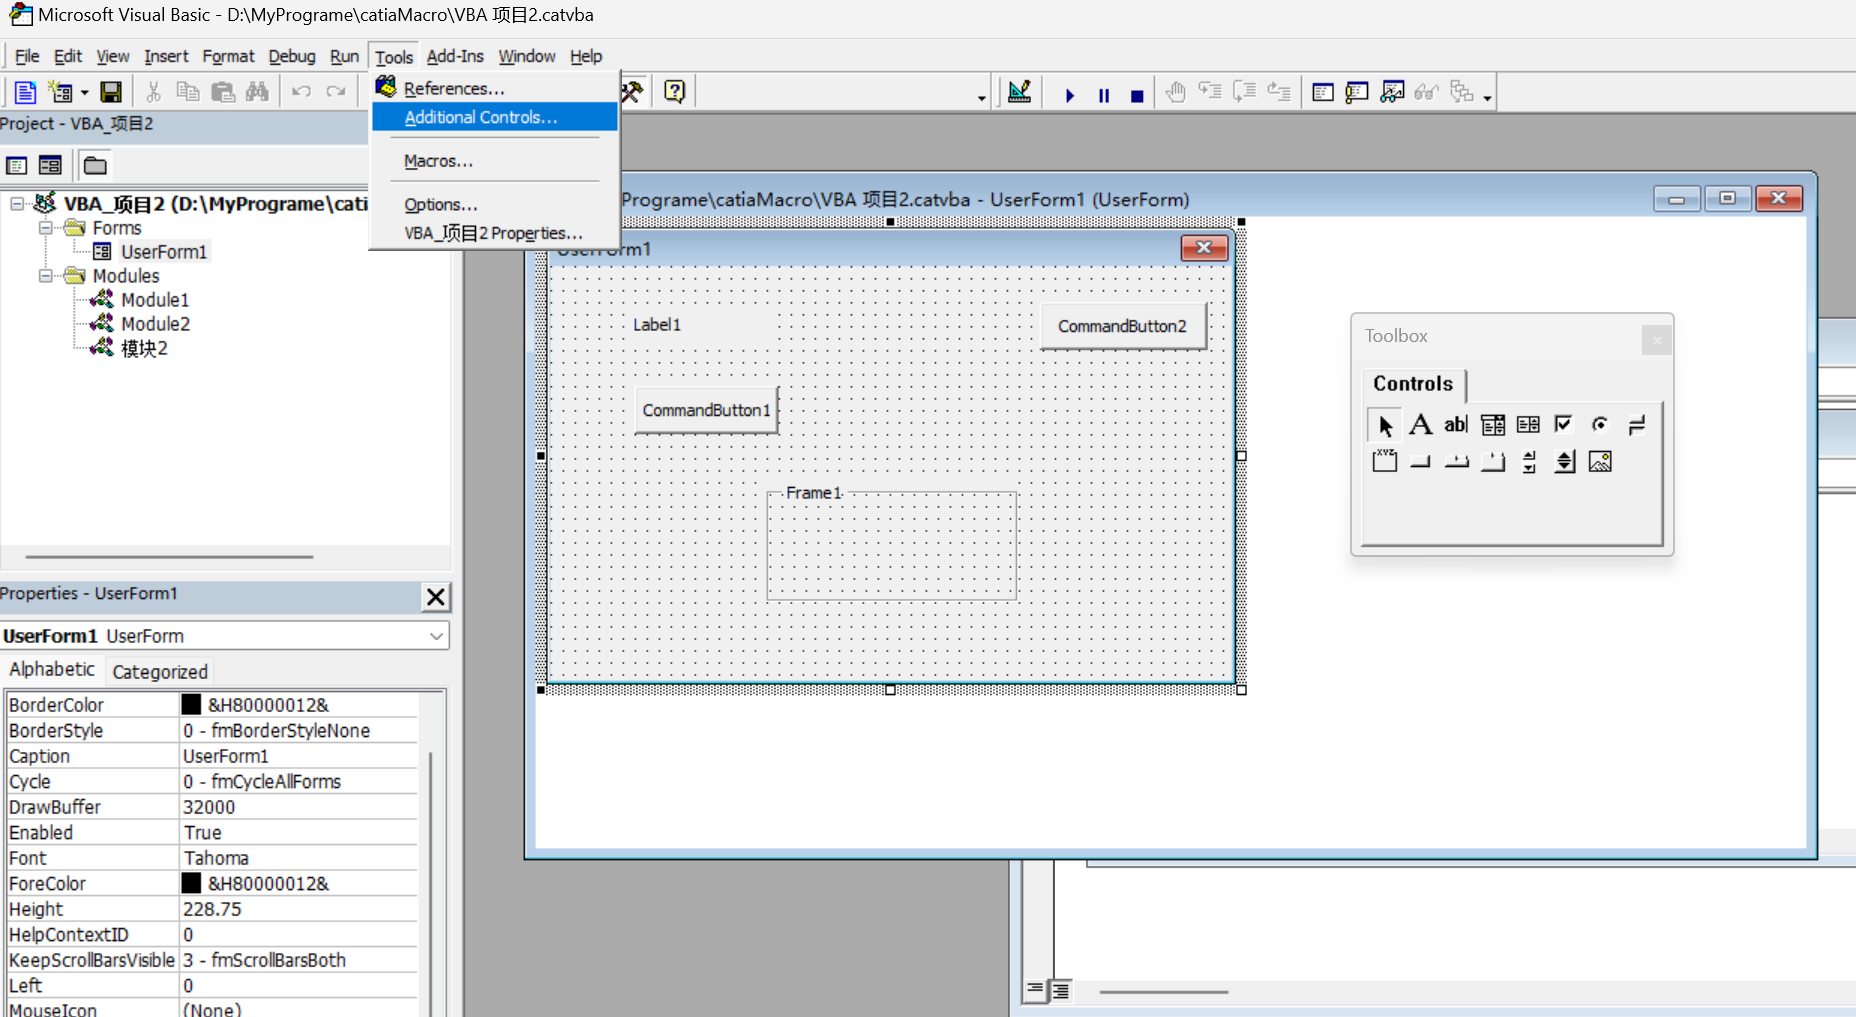Collapse the Forms folder
The height and width of the screenshot is (1017, 1856).
(x=45, y=228)
